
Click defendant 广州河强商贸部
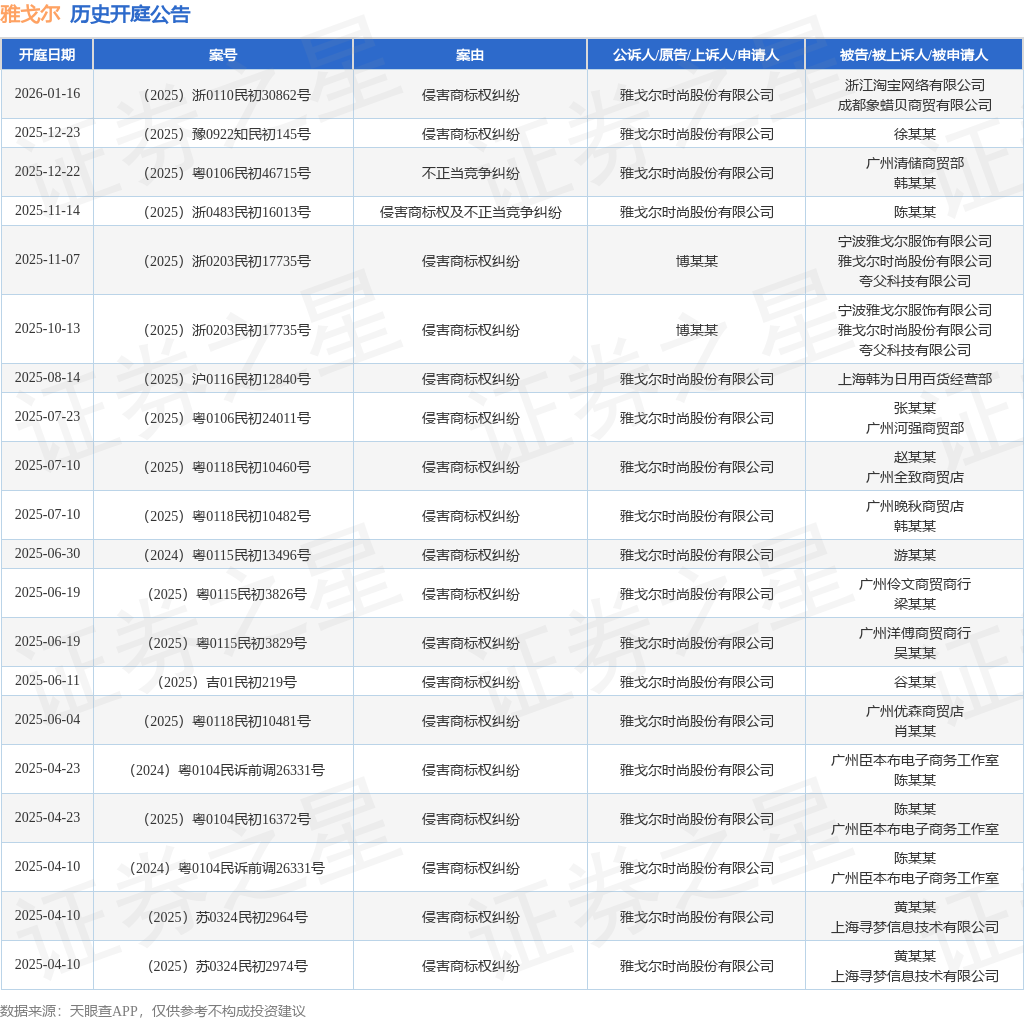(914, 428)
